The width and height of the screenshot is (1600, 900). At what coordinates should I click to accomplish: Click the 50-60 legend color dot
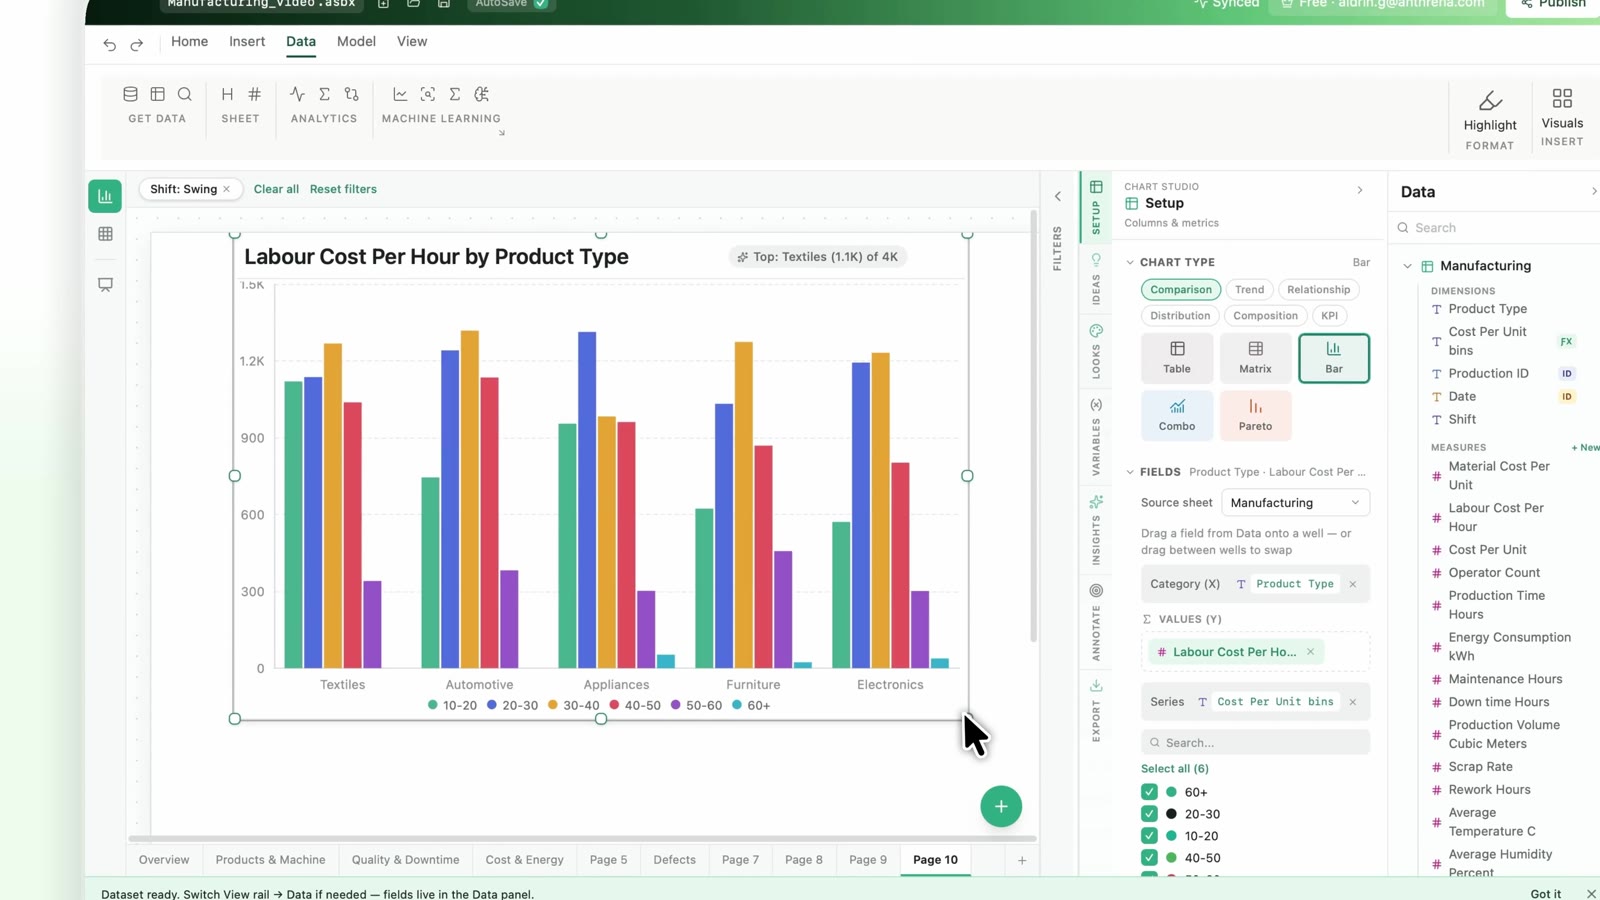(x=676, y=705)
